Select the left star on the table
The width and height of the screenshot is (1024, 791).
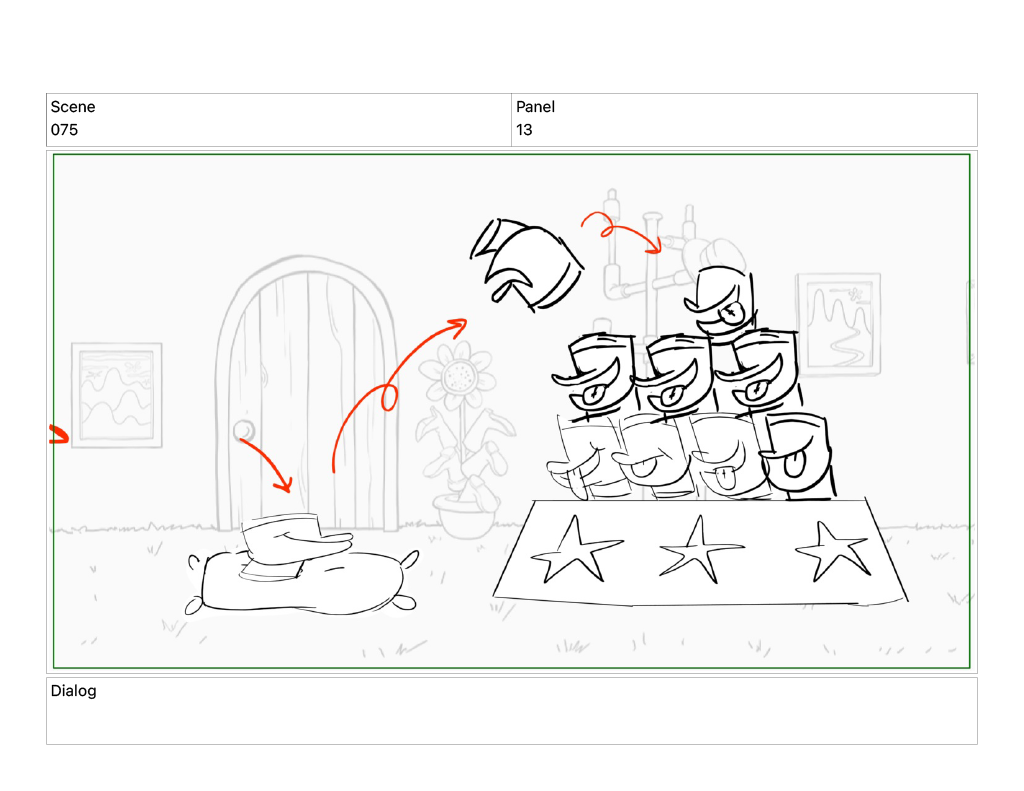pyautogui.click(x=575, y=549)
